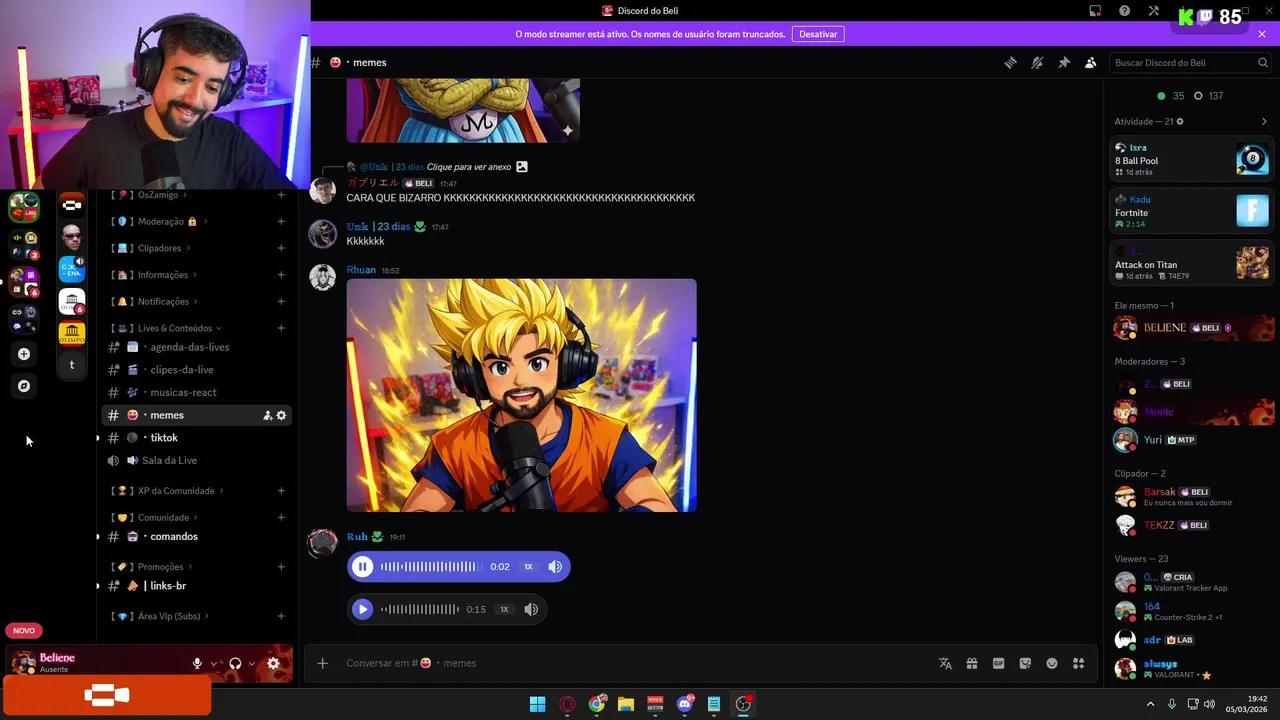1280x720 pixels.
Task: Mute the microphone in user panel
Action: tap(197, 663)
